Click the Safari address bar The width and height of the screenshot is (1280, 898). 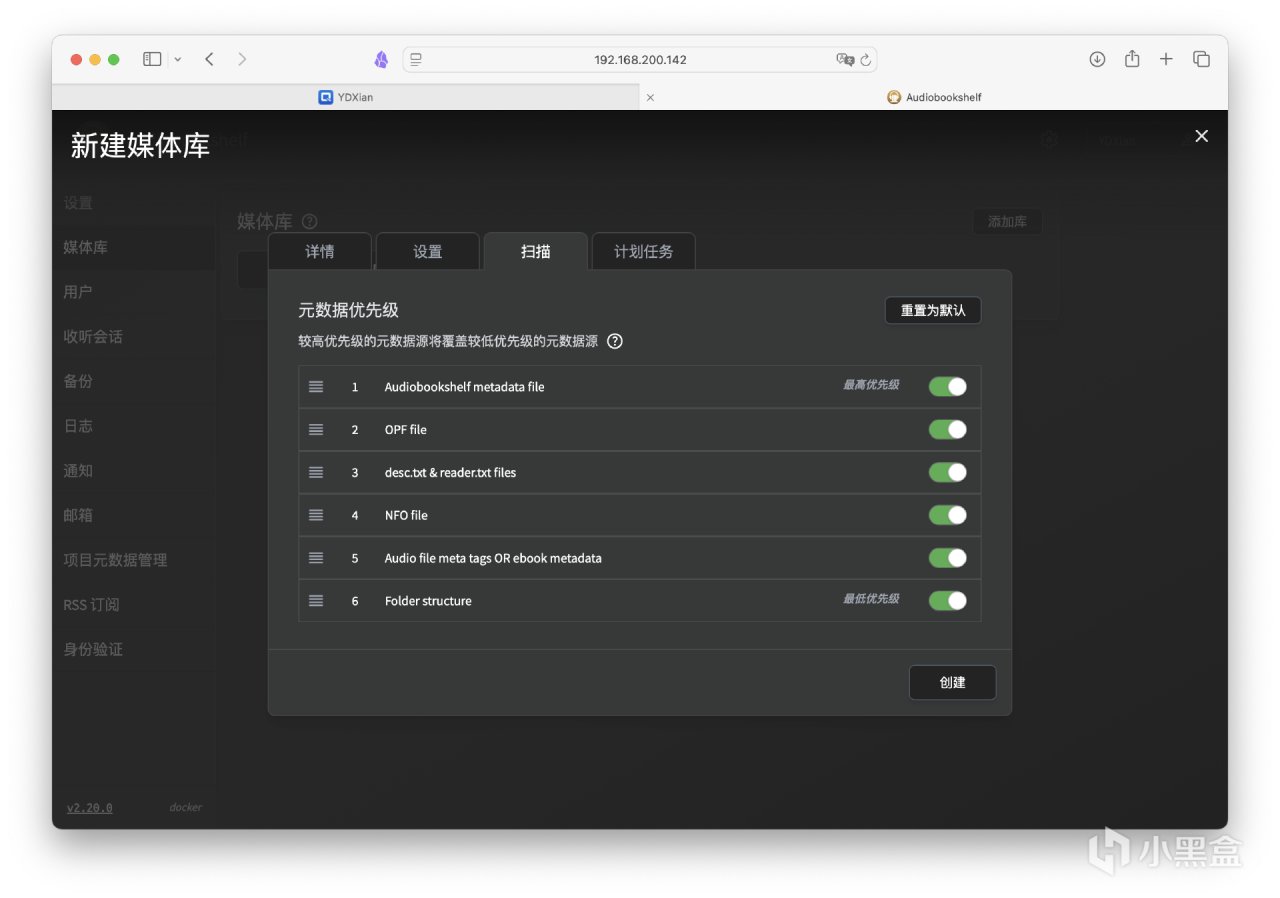pos(641,59)
